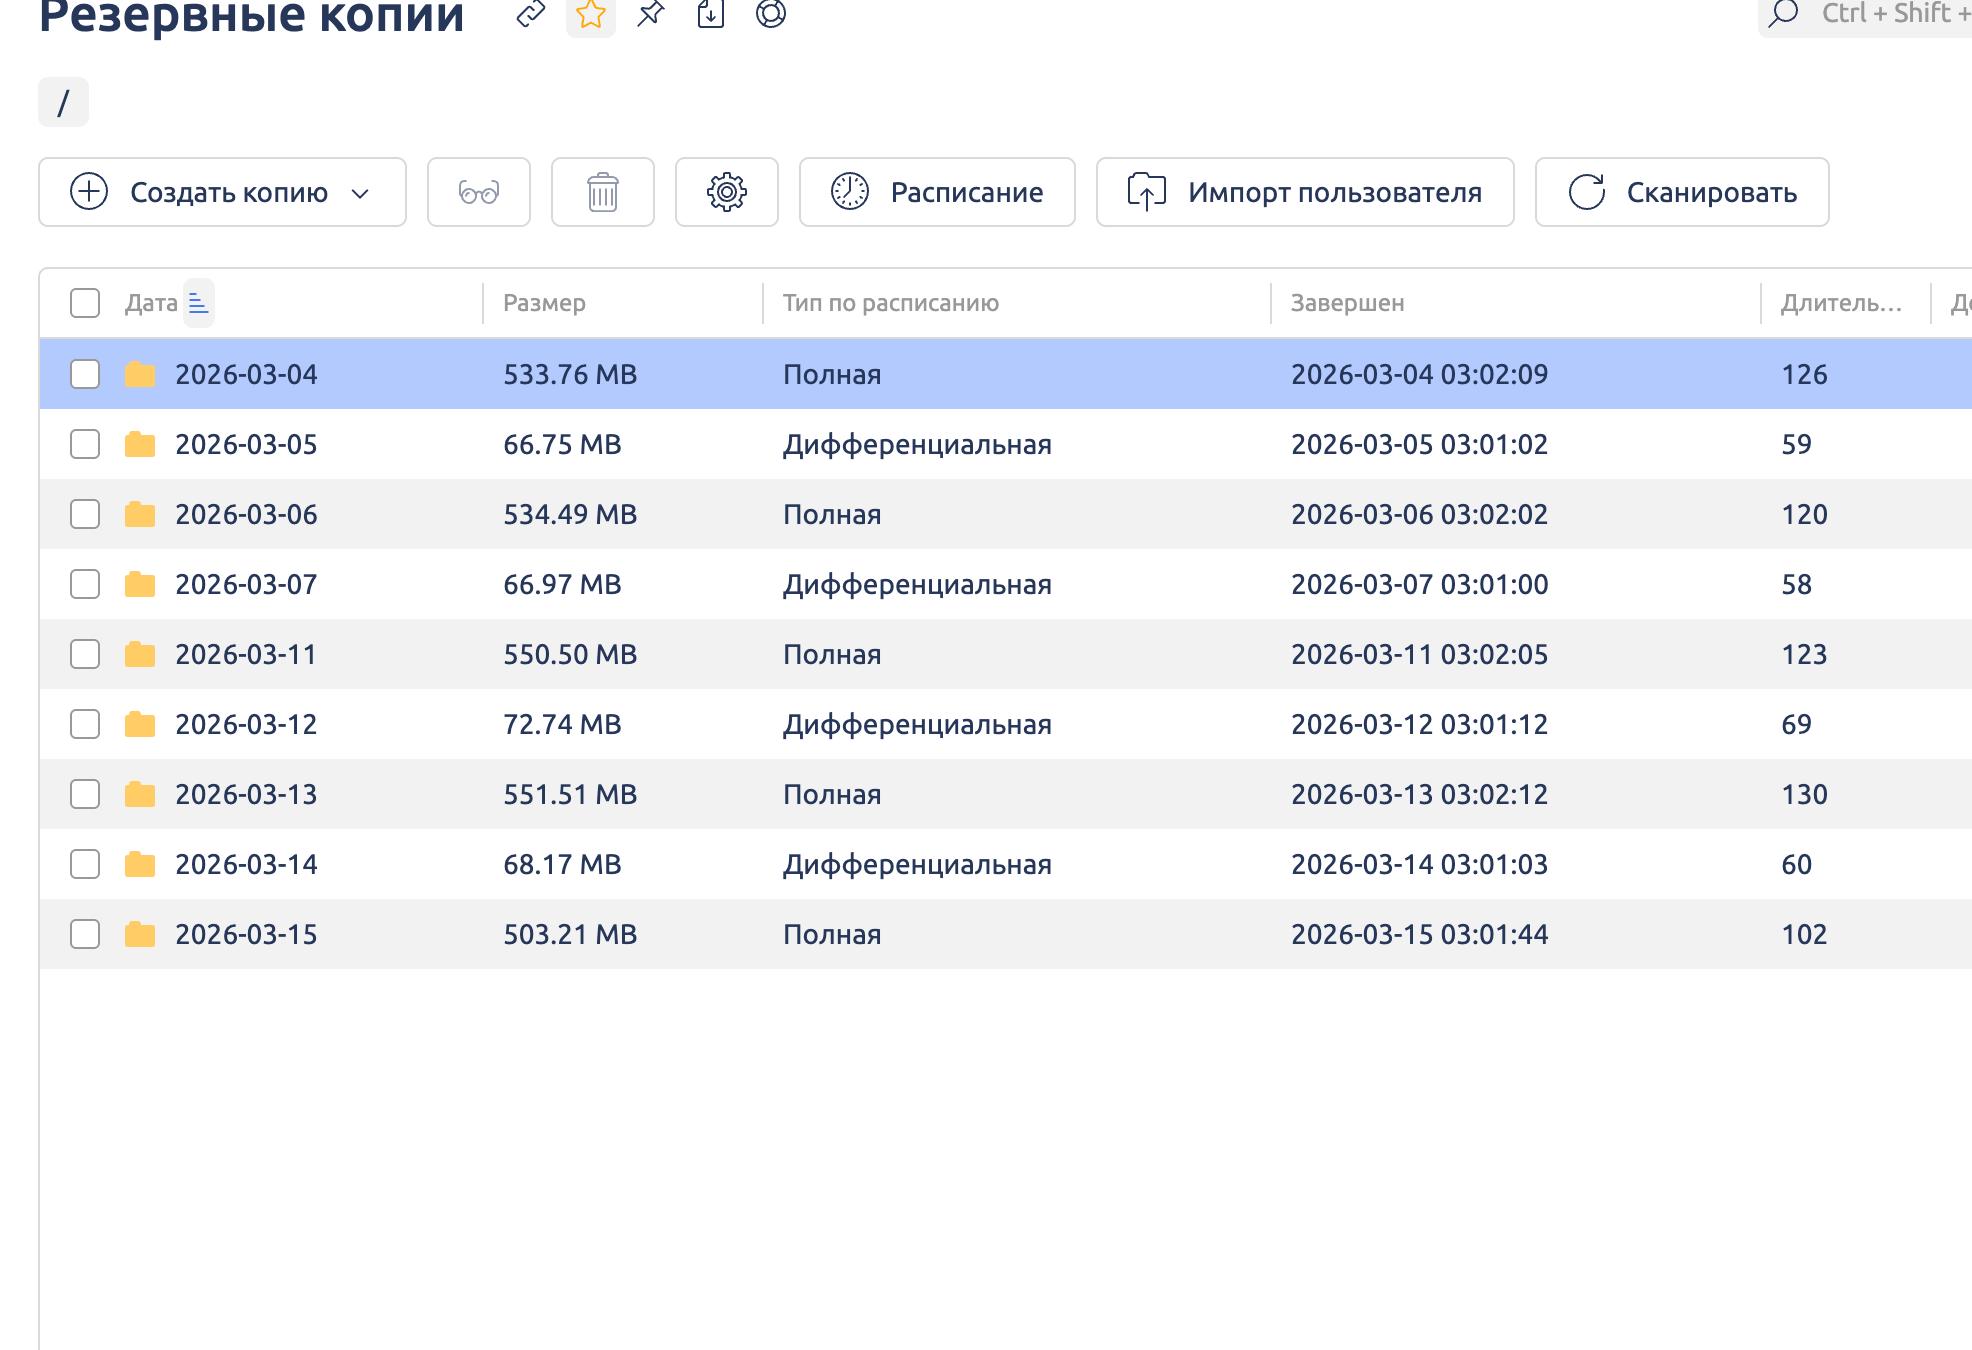Toggle the favorite star icon

pos(591,14)
